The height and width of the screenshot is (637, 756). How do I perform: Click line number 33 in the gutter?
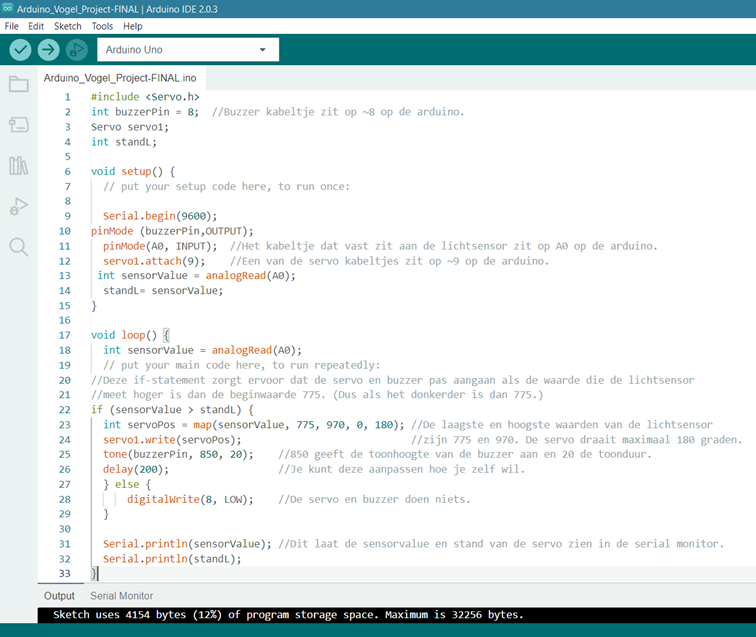click(x=65, y=573)
